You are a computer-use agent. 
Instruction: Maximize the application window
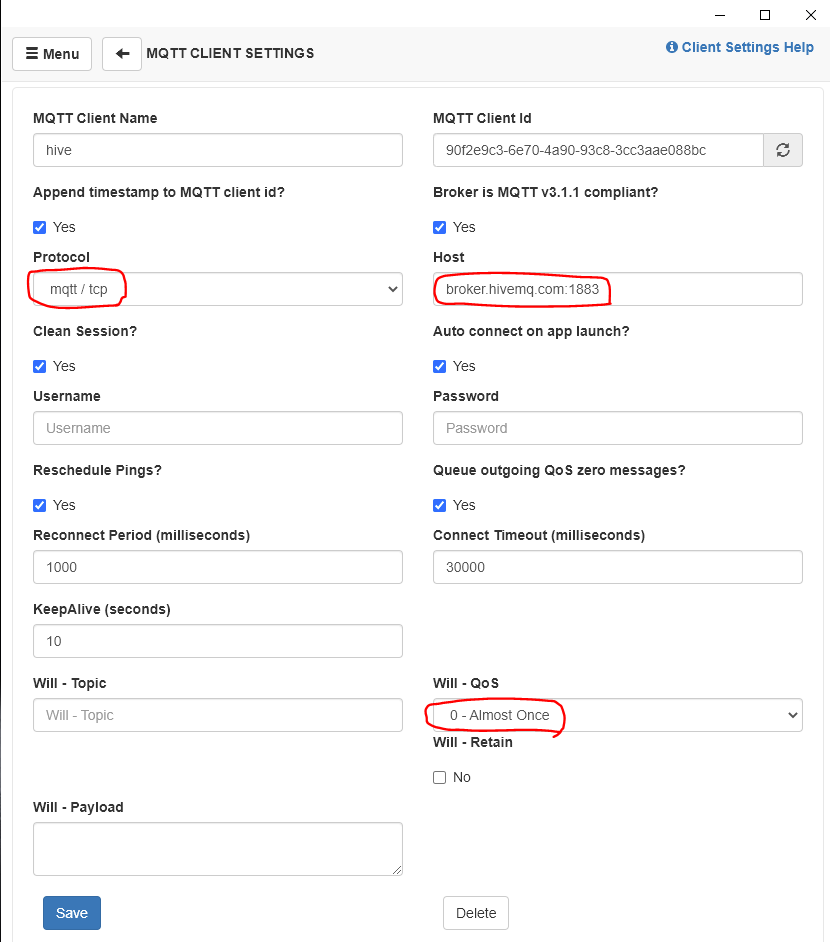[x=765, y=15]
